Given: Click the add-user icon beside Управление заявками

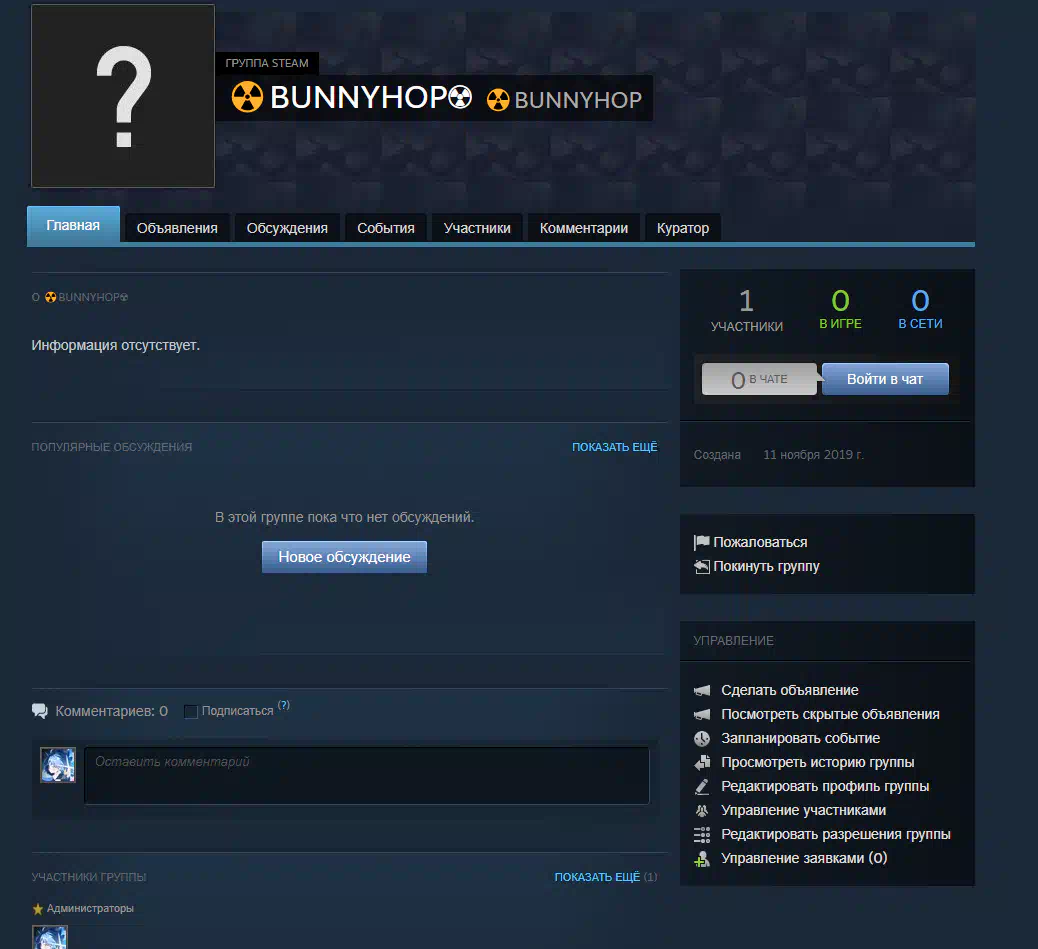Looking at the screenshot, I should (x=702, y=859).
